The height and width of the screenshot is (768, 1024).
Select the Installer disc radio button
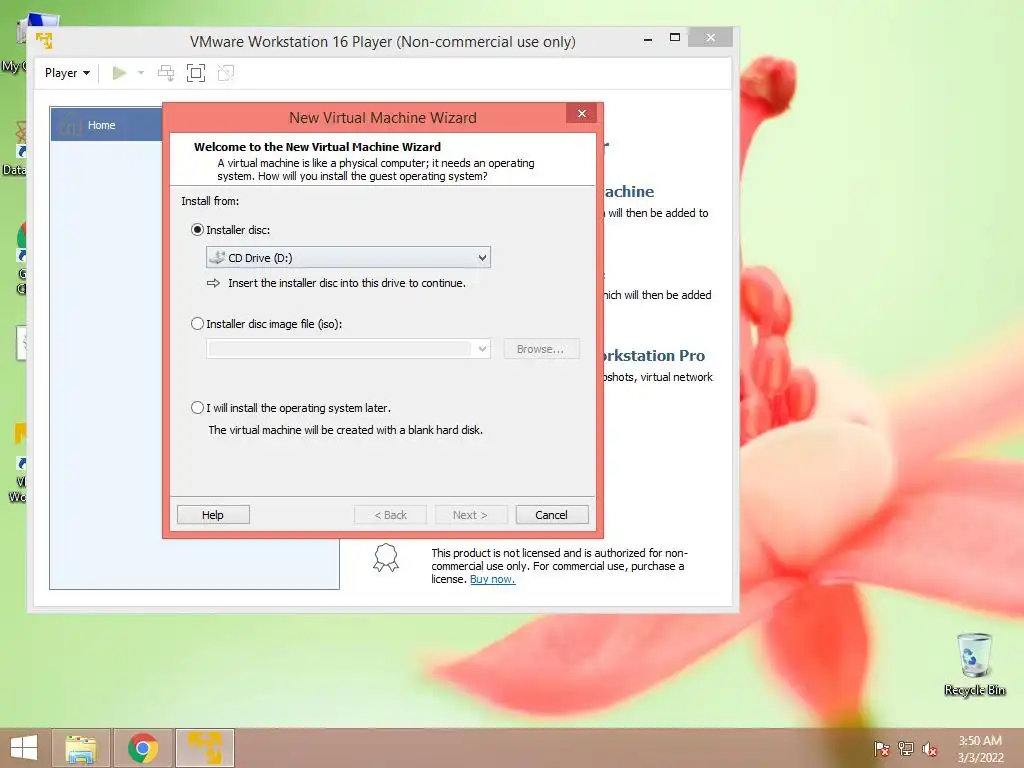point(197,230)
